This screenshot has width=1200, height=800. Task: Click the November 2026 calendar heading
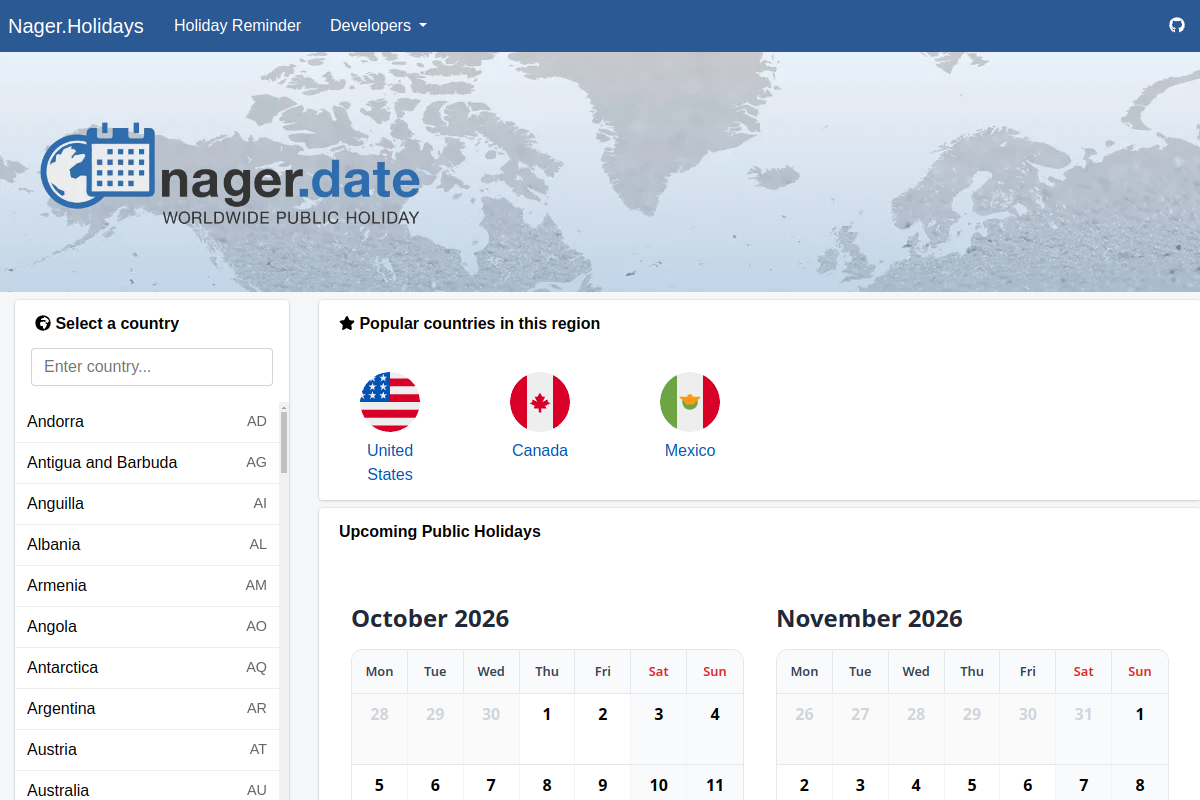(869, 619)
